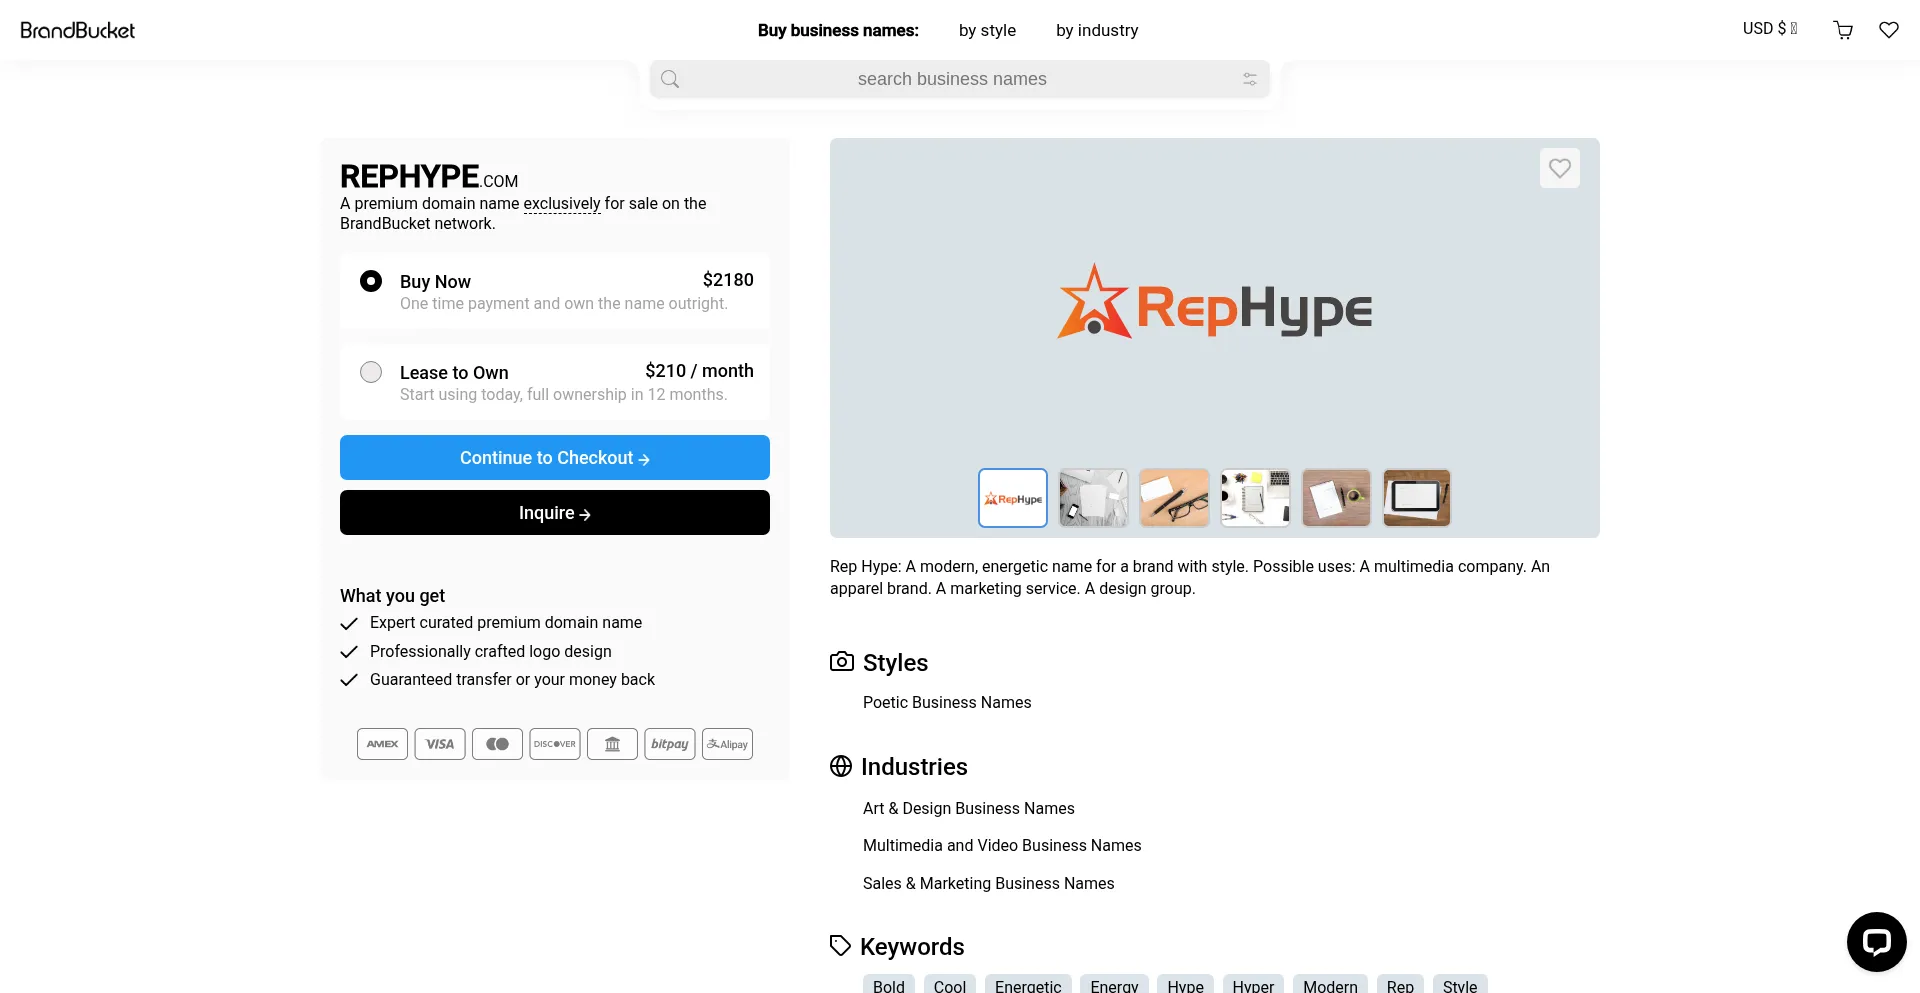Click Continue to Checkout
Screen dimensions: 1920x993
554,457
